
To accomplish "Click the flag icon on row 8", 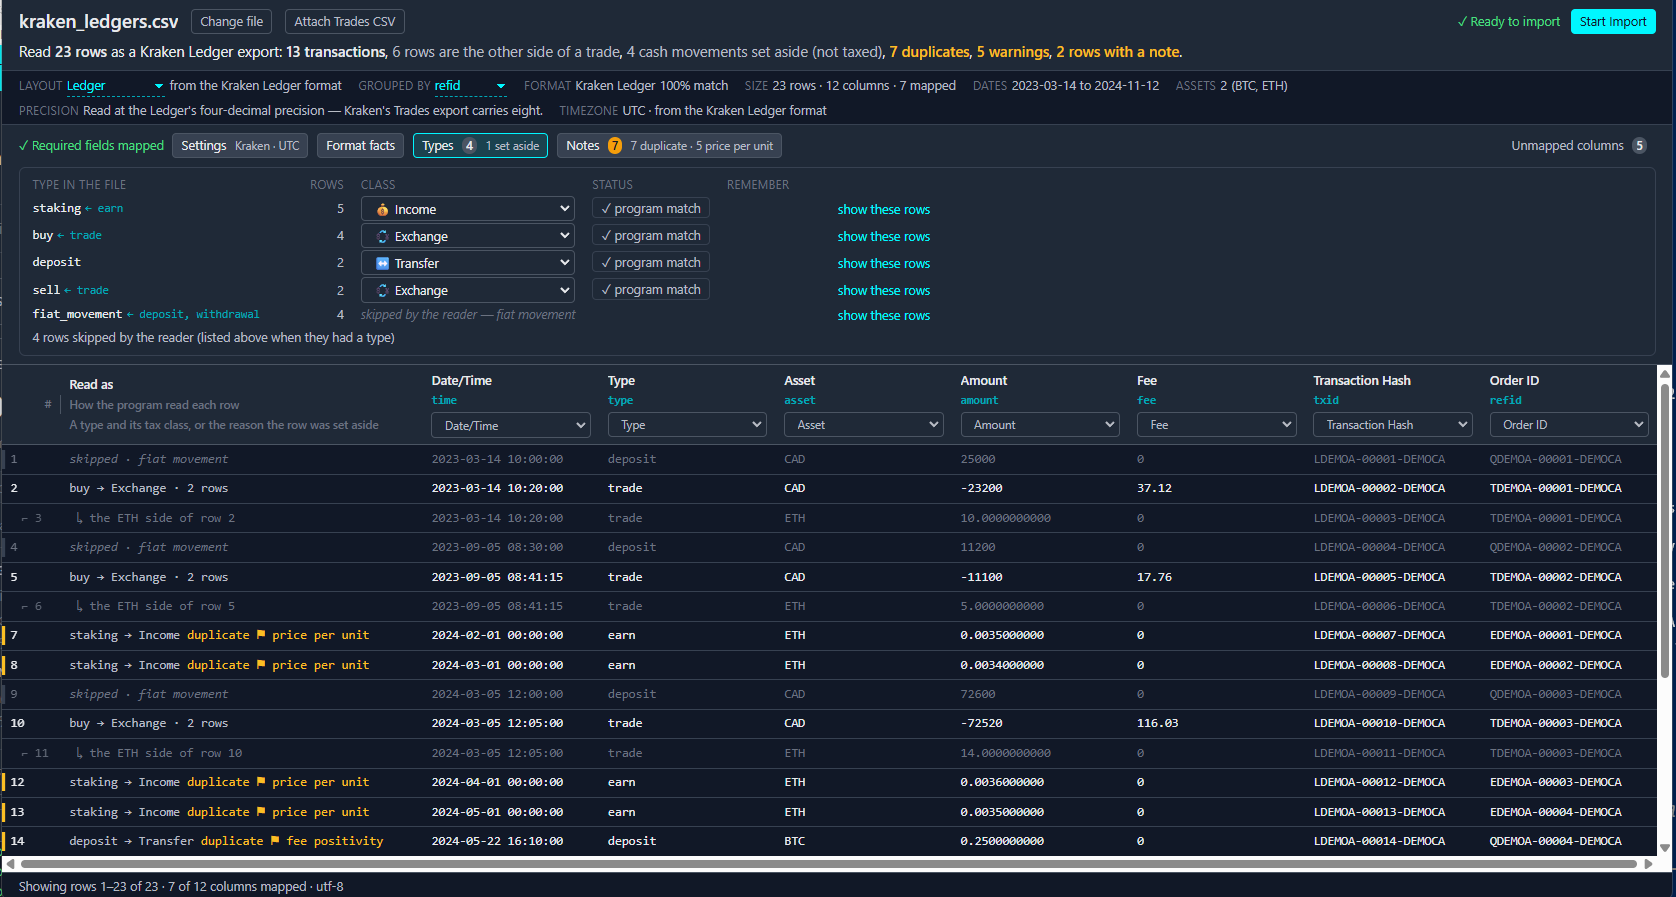I will [x=261, y=665].
